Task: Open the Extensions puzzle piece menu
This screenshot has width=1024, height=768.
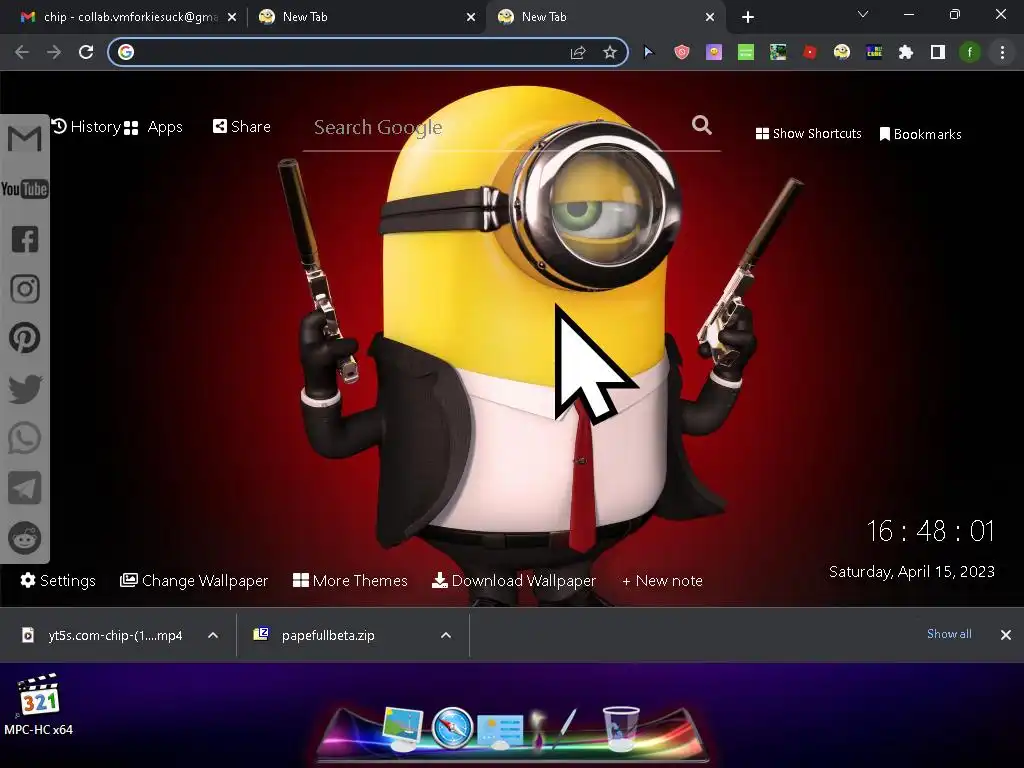Action: (x=906, y=52)
